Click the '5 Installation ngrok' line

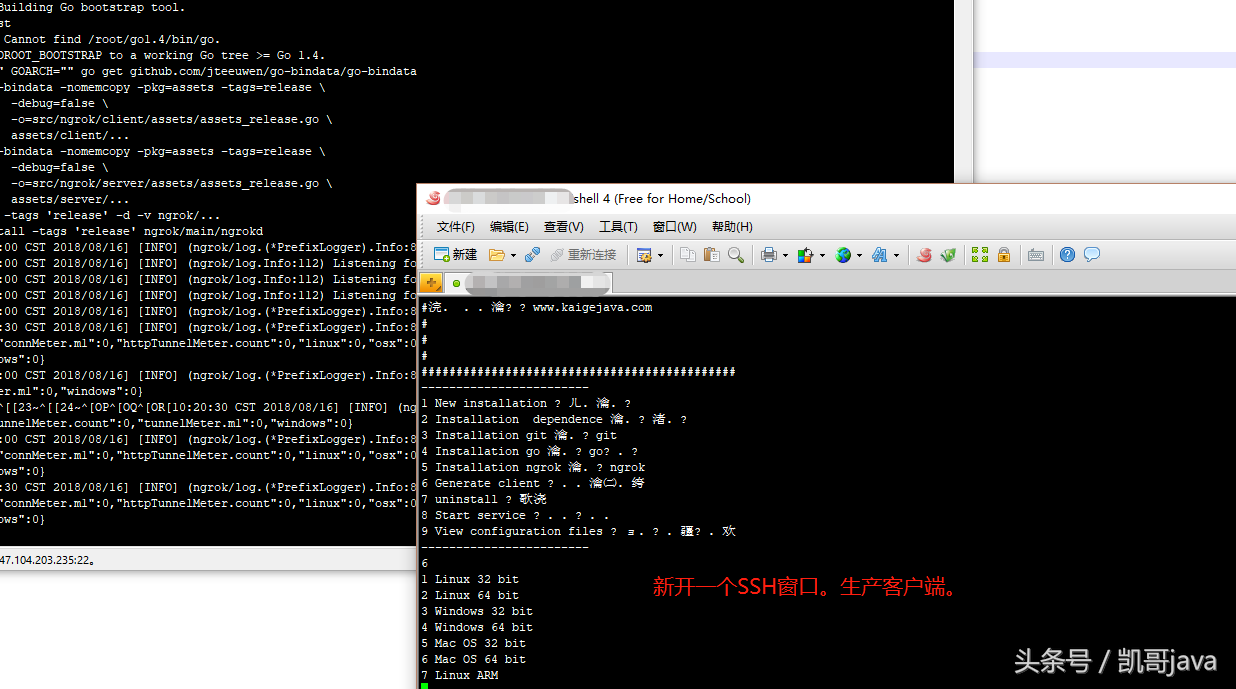(x=533, y=468)
